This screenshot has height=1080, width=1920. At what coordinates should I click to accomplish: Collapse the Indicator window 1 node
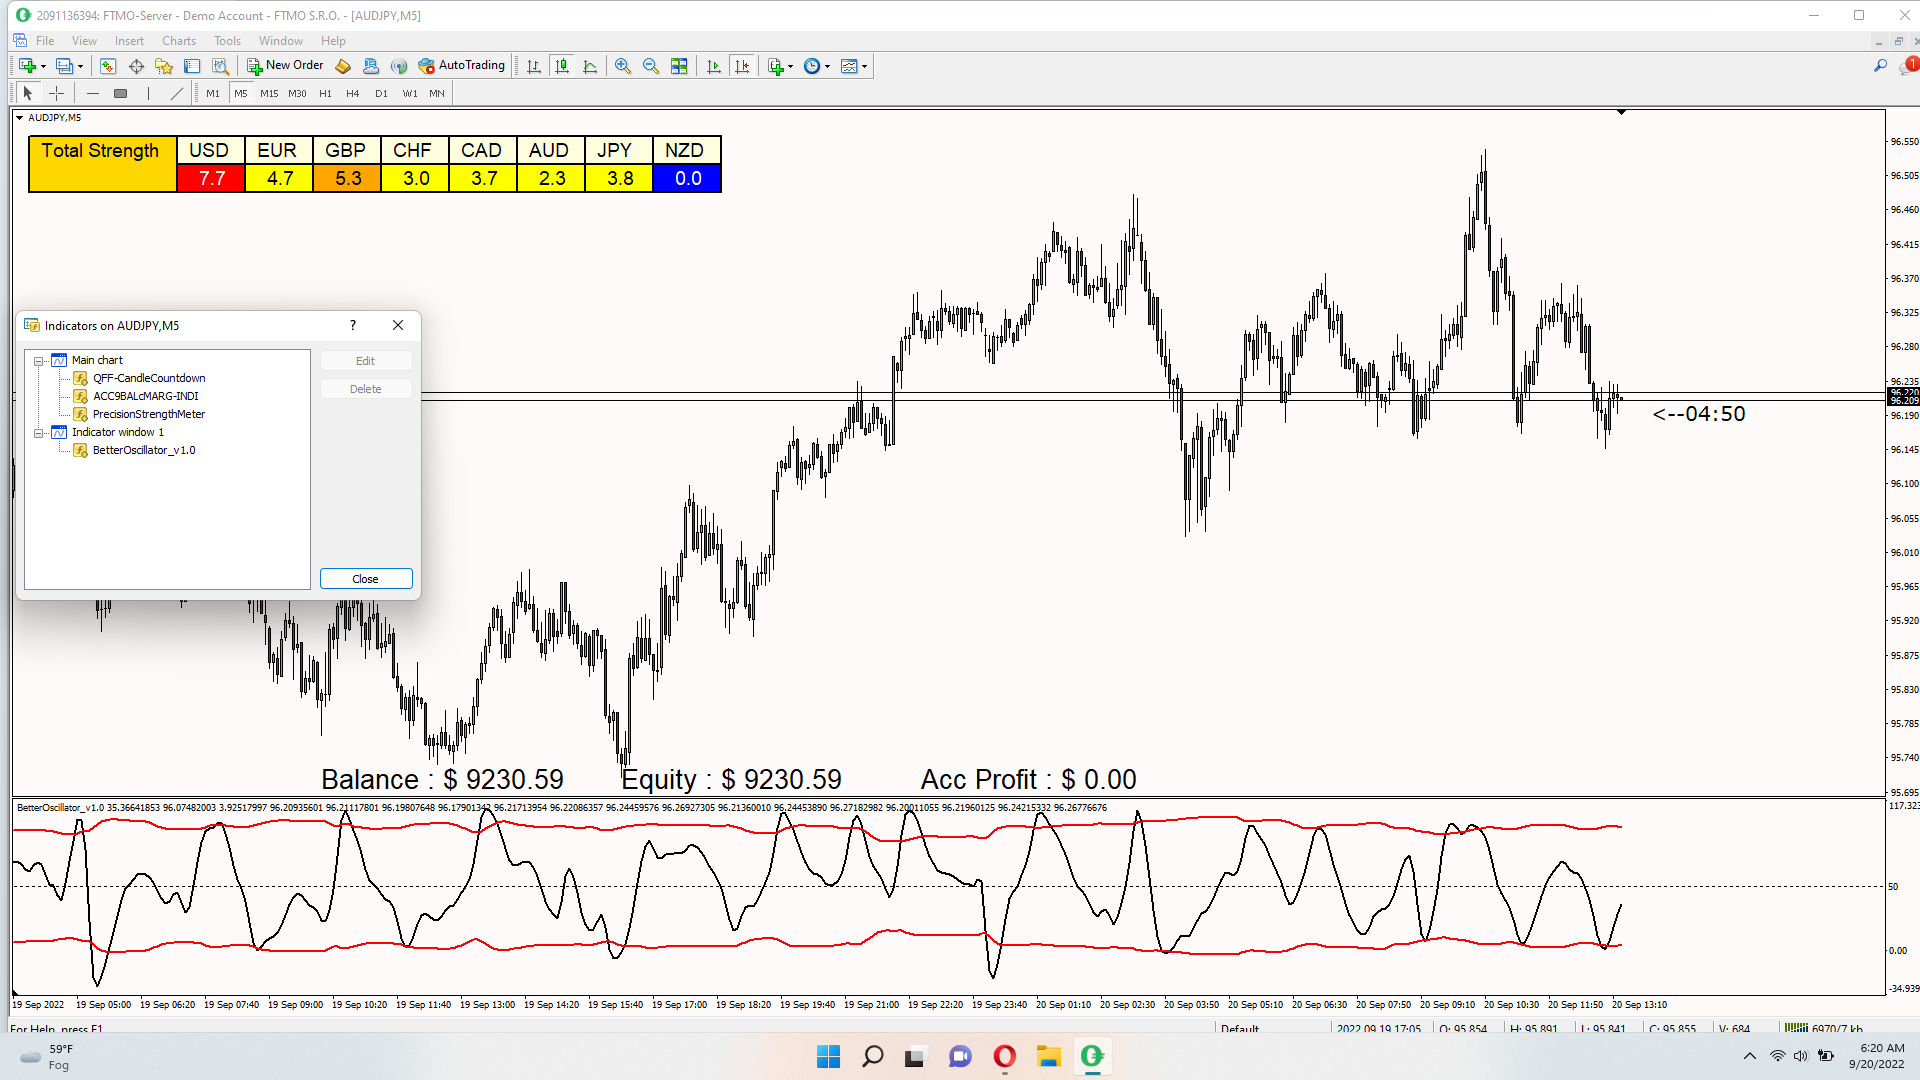(39, 432)
